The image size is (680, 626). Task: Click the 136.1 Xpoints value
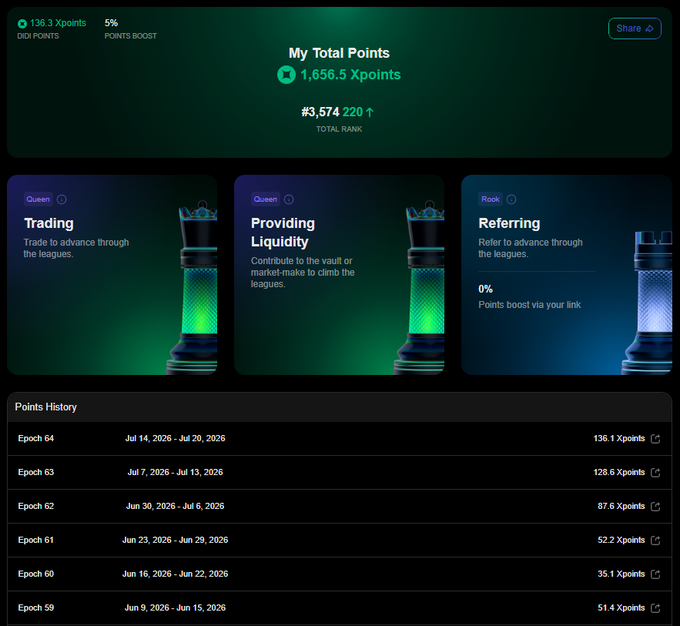coord(619,438)
